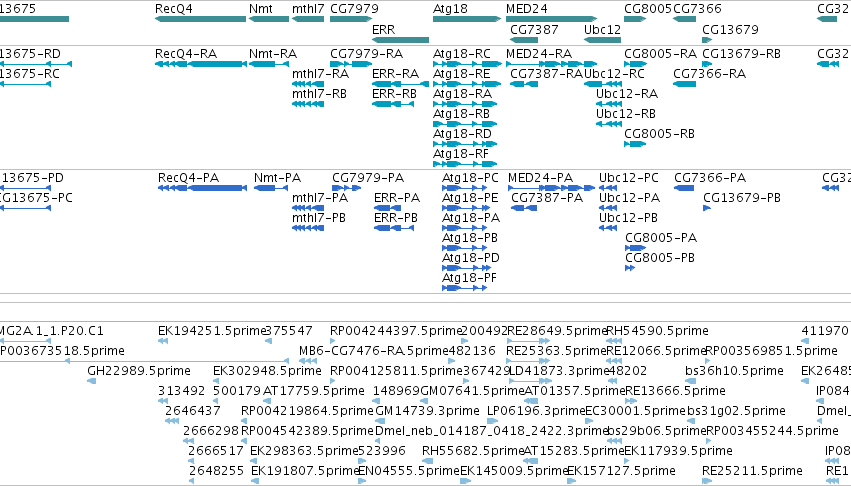This screenshot has height=486, width=851.
Task: Click the RH55682.5prime EST label
Action: (x=473, y=451)
